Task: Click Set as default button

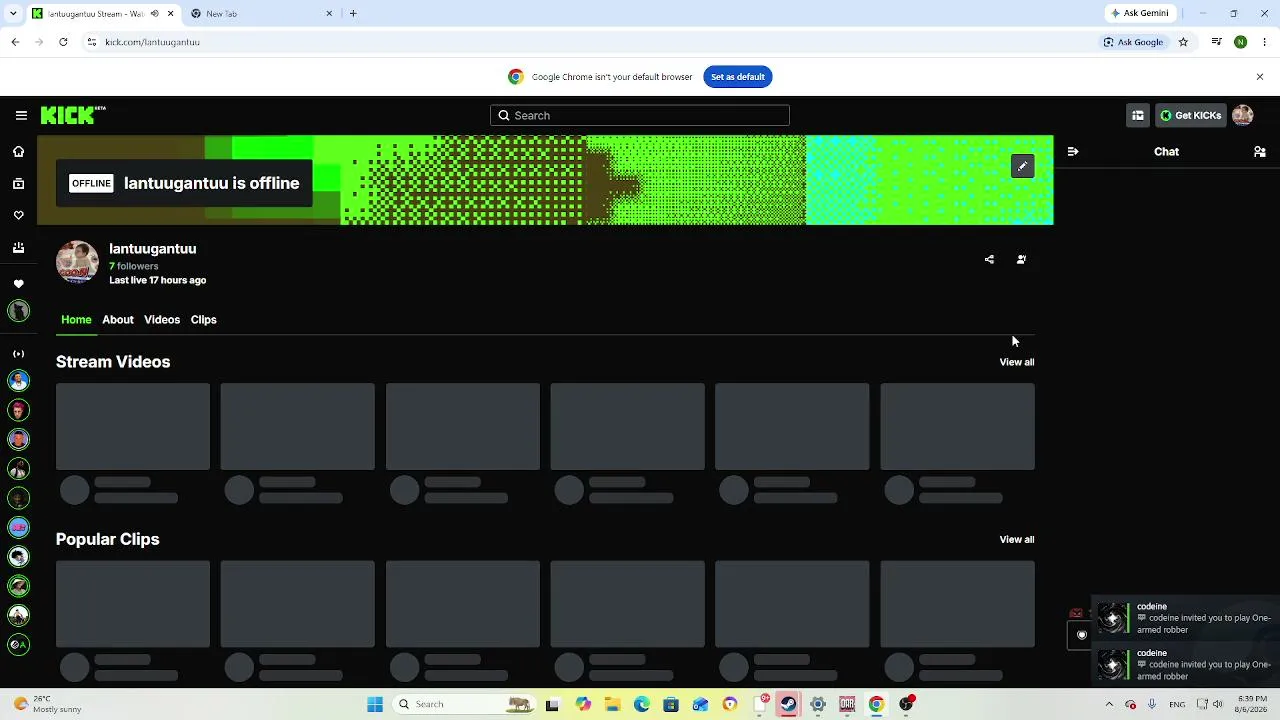Action: [738, 77]
